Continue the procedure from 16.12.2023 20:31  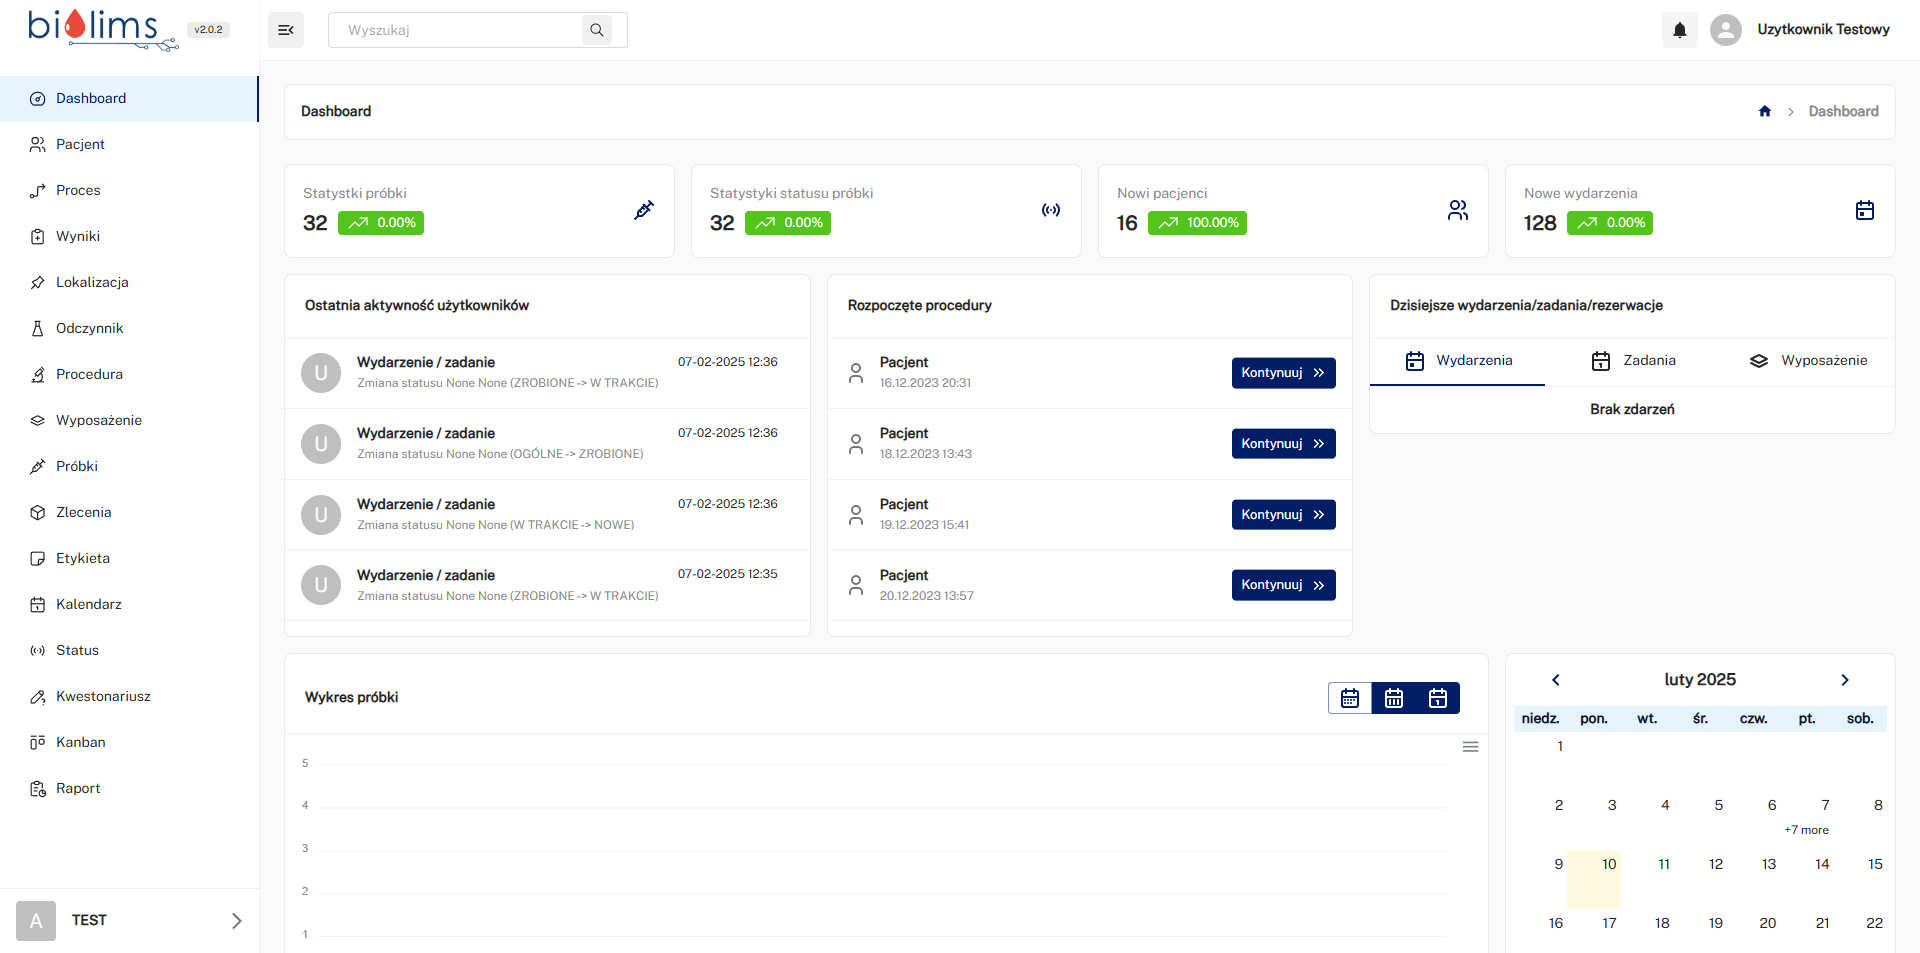(x=1283, y=373)
